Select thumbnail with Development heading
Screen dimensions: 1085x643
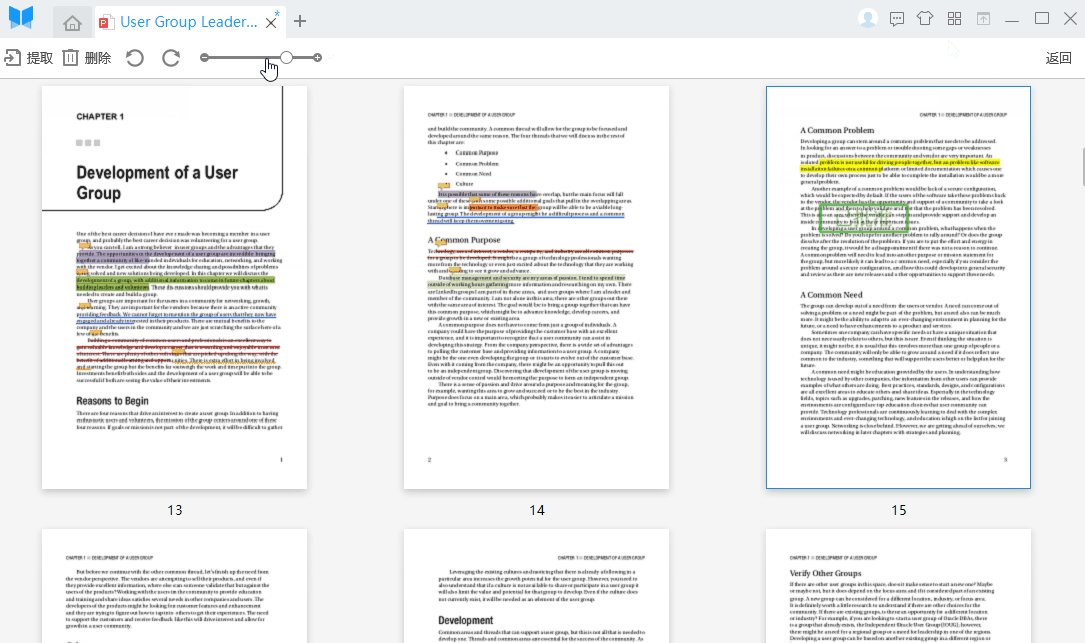pyautogui.click(x=536, y=586)
